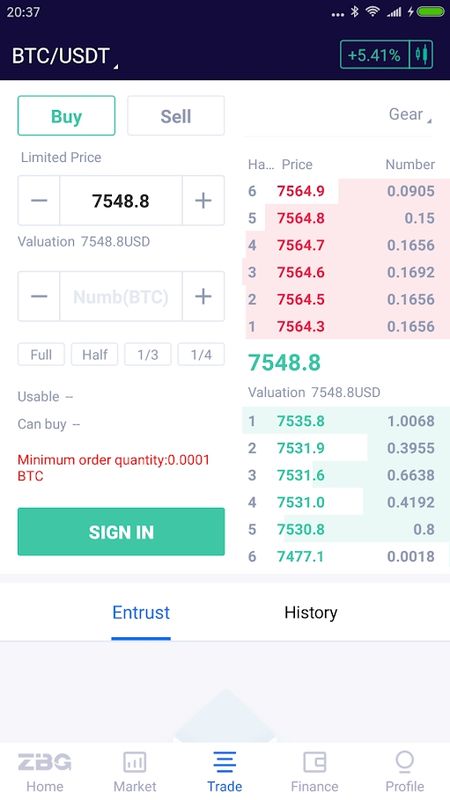Viewport: 450px width, 800px height.
Task: Focus the Numb(BTC) input field
Action: pos(121,296)
